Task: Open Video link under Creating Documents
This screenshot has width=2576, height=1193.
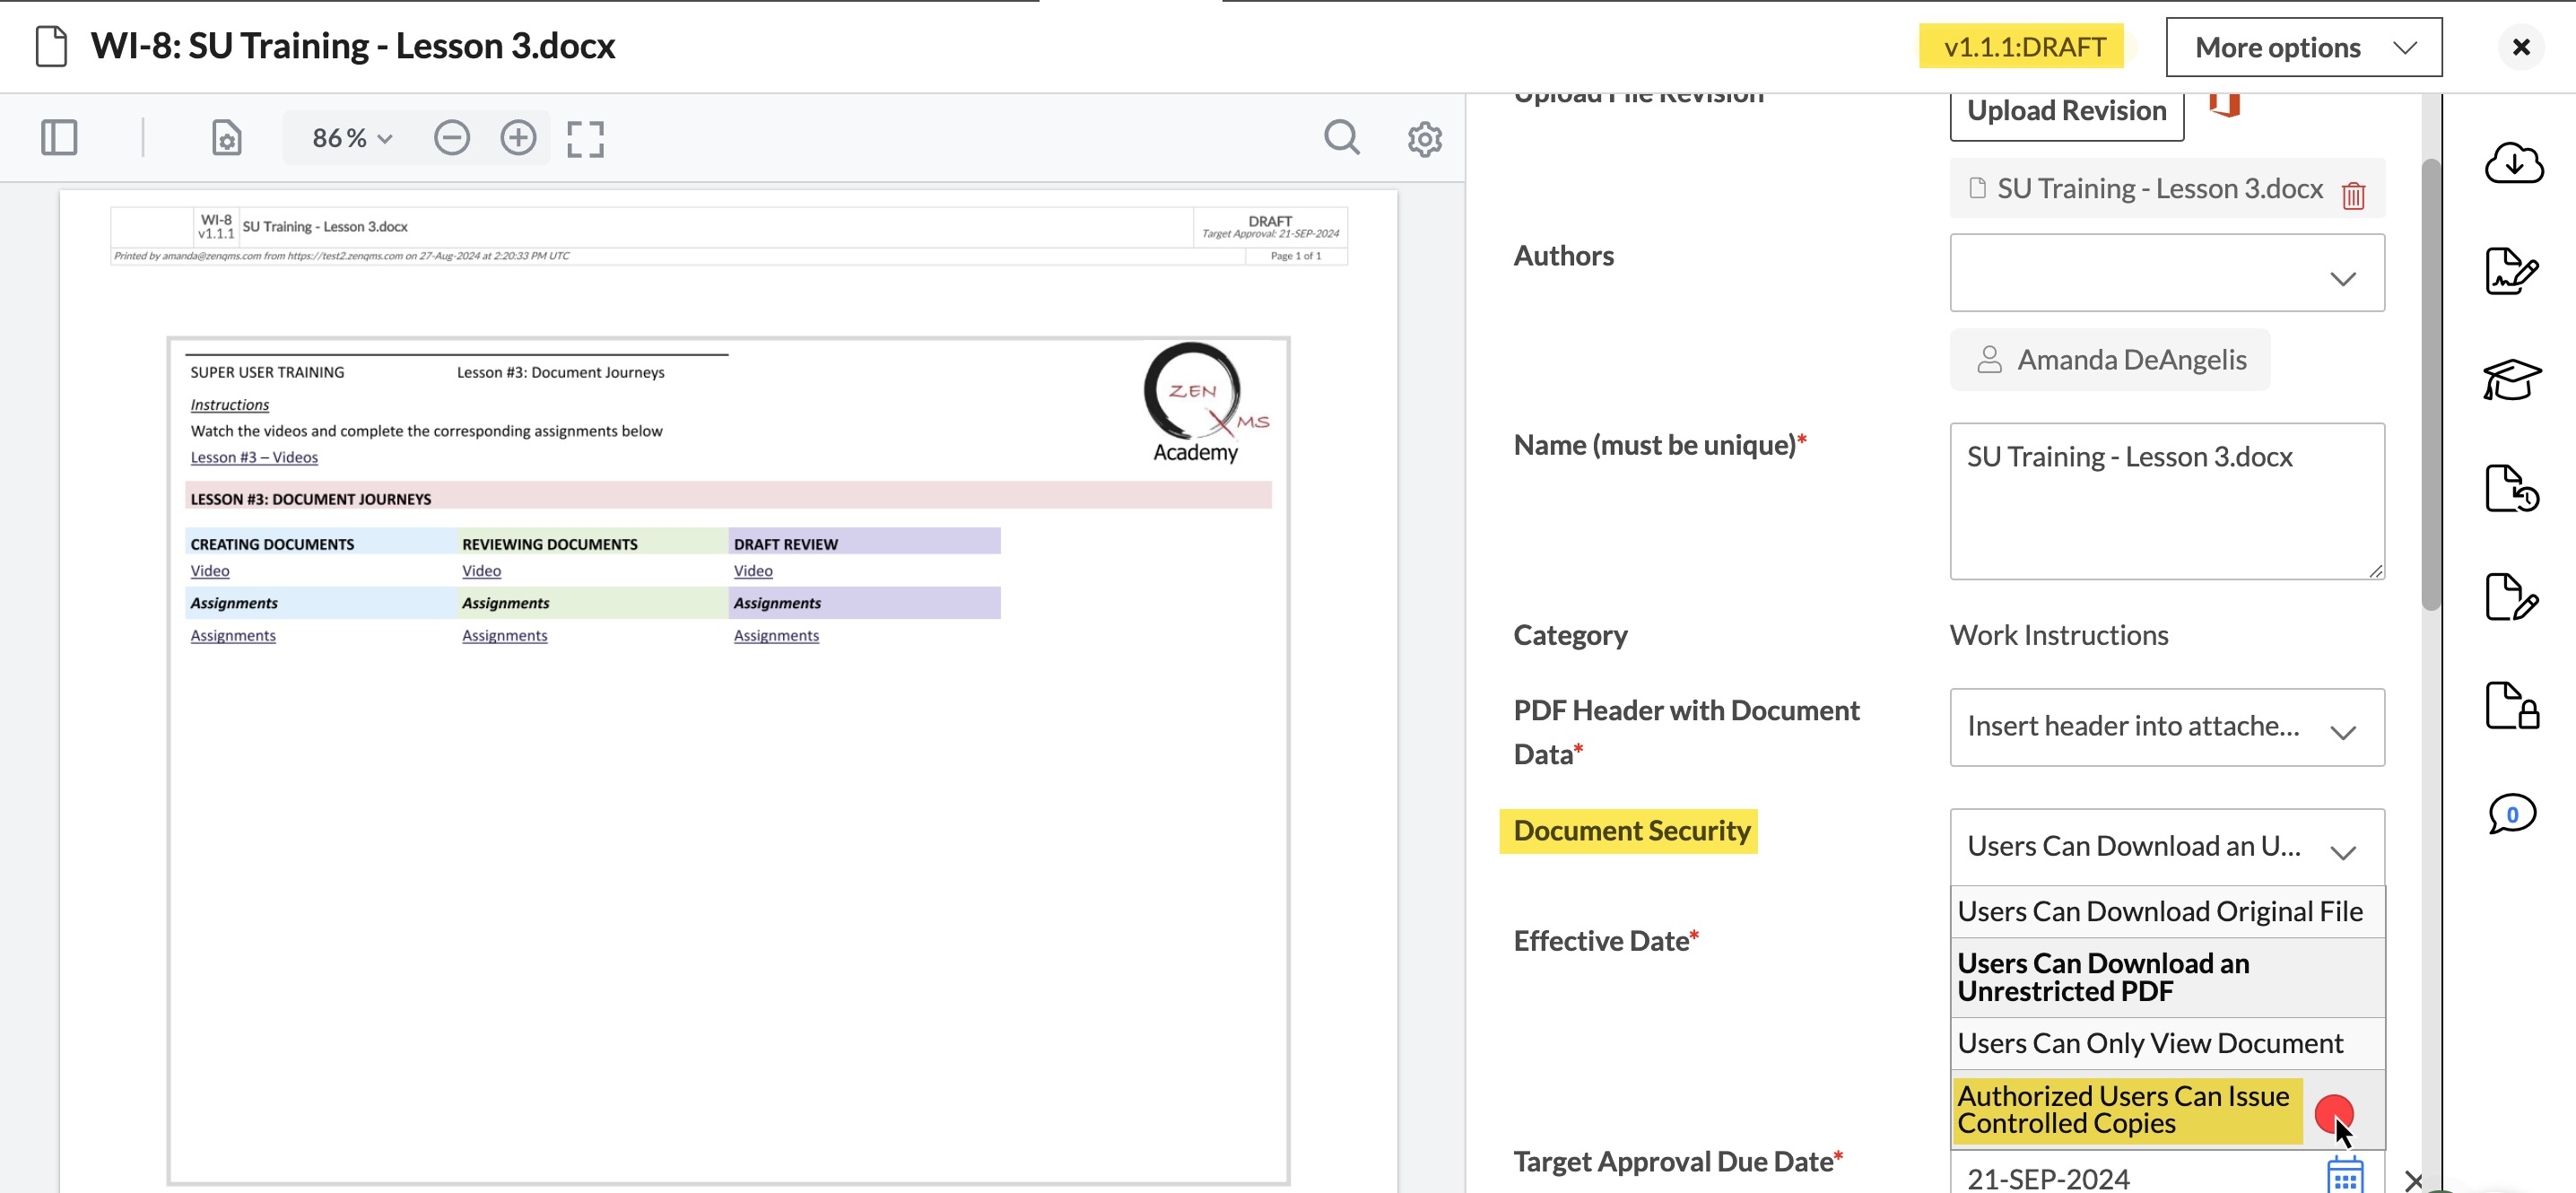Action: 210,571
